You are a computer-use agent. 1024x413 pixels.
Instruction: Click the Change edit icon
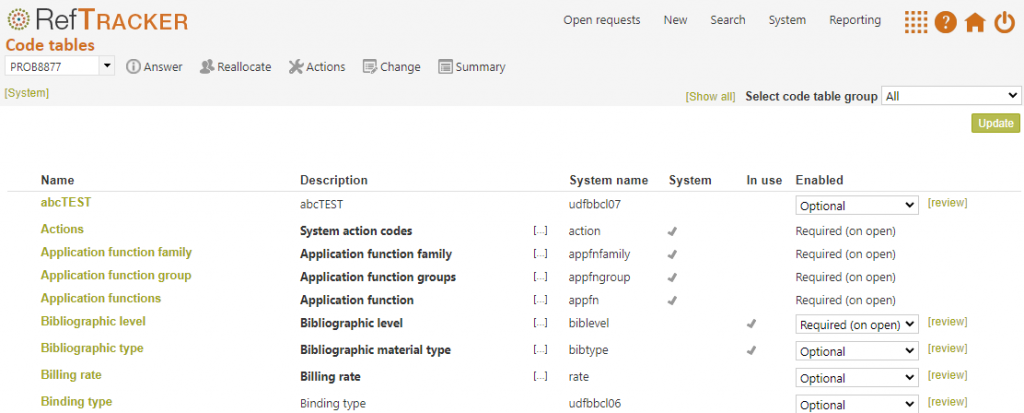[370, 67]
